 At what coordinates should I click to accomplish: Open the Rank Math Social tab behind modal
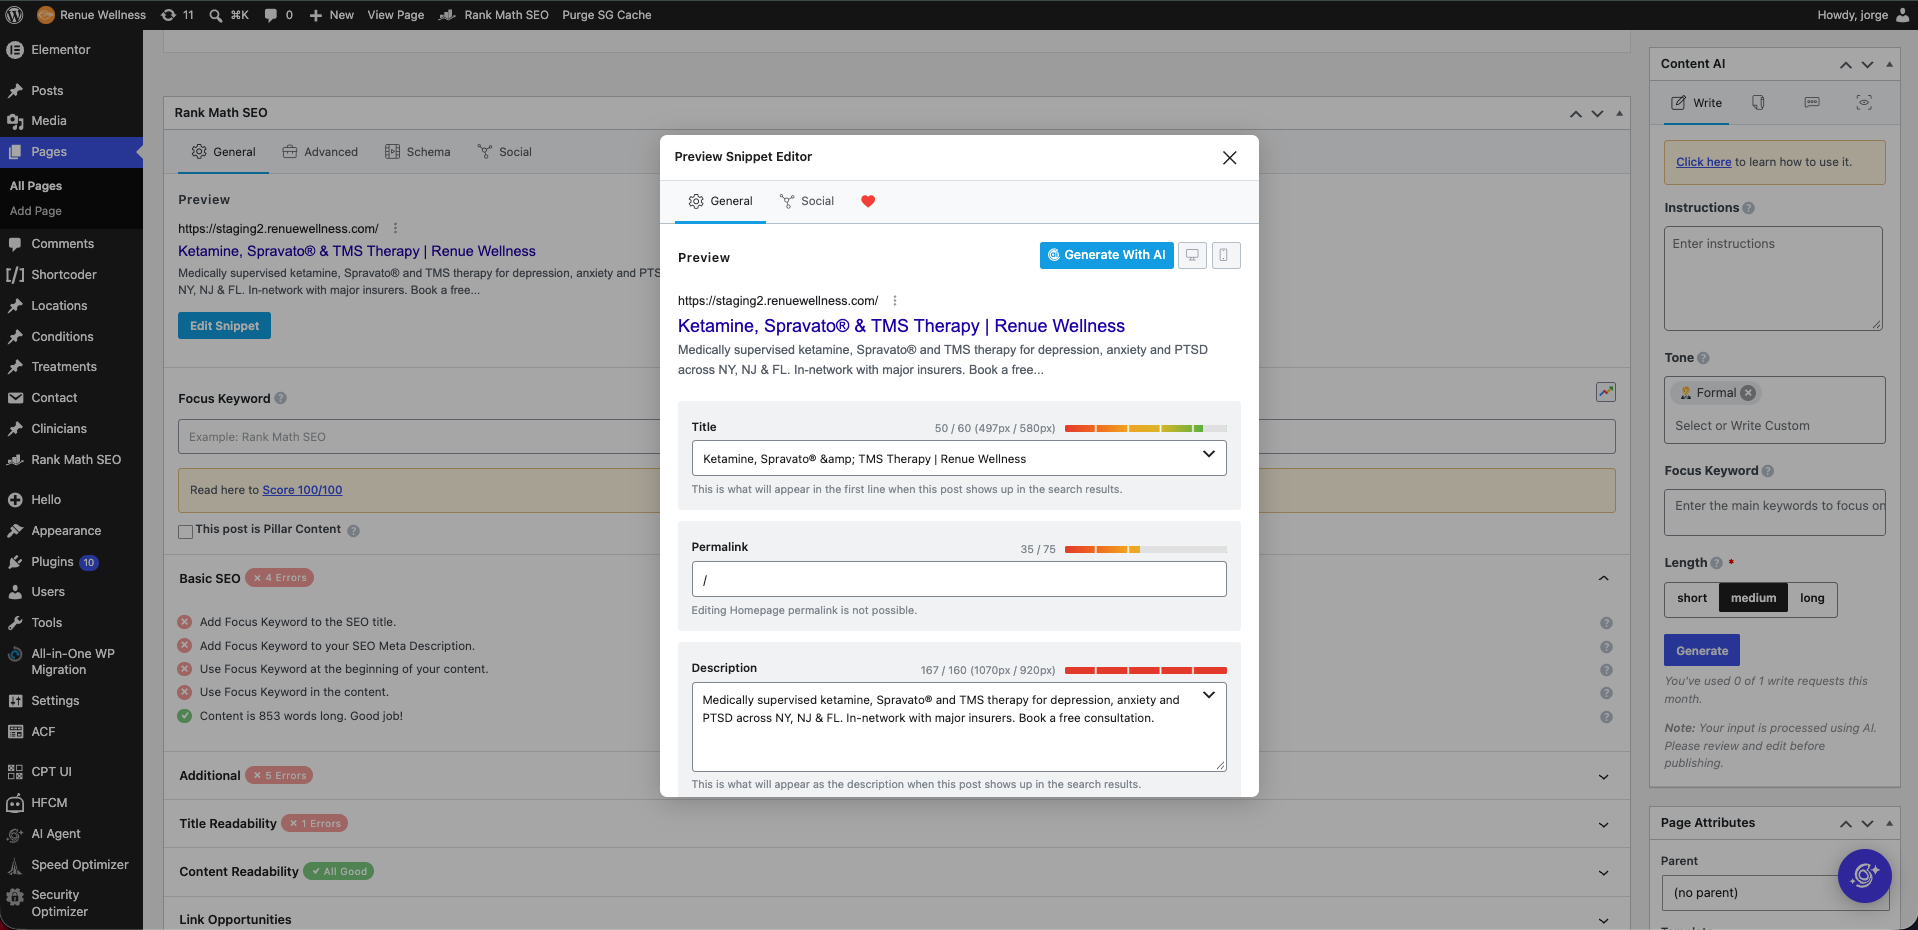click(x=504, y=152)
